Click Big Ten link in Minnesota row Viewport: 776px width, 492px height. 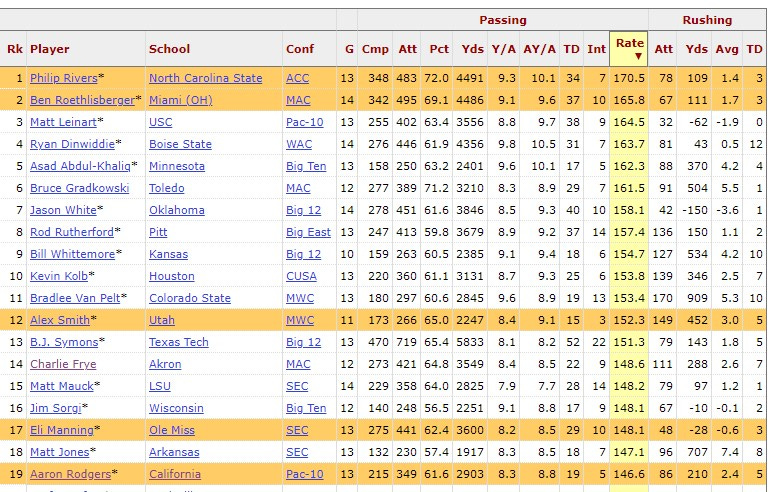coord(306,166)
